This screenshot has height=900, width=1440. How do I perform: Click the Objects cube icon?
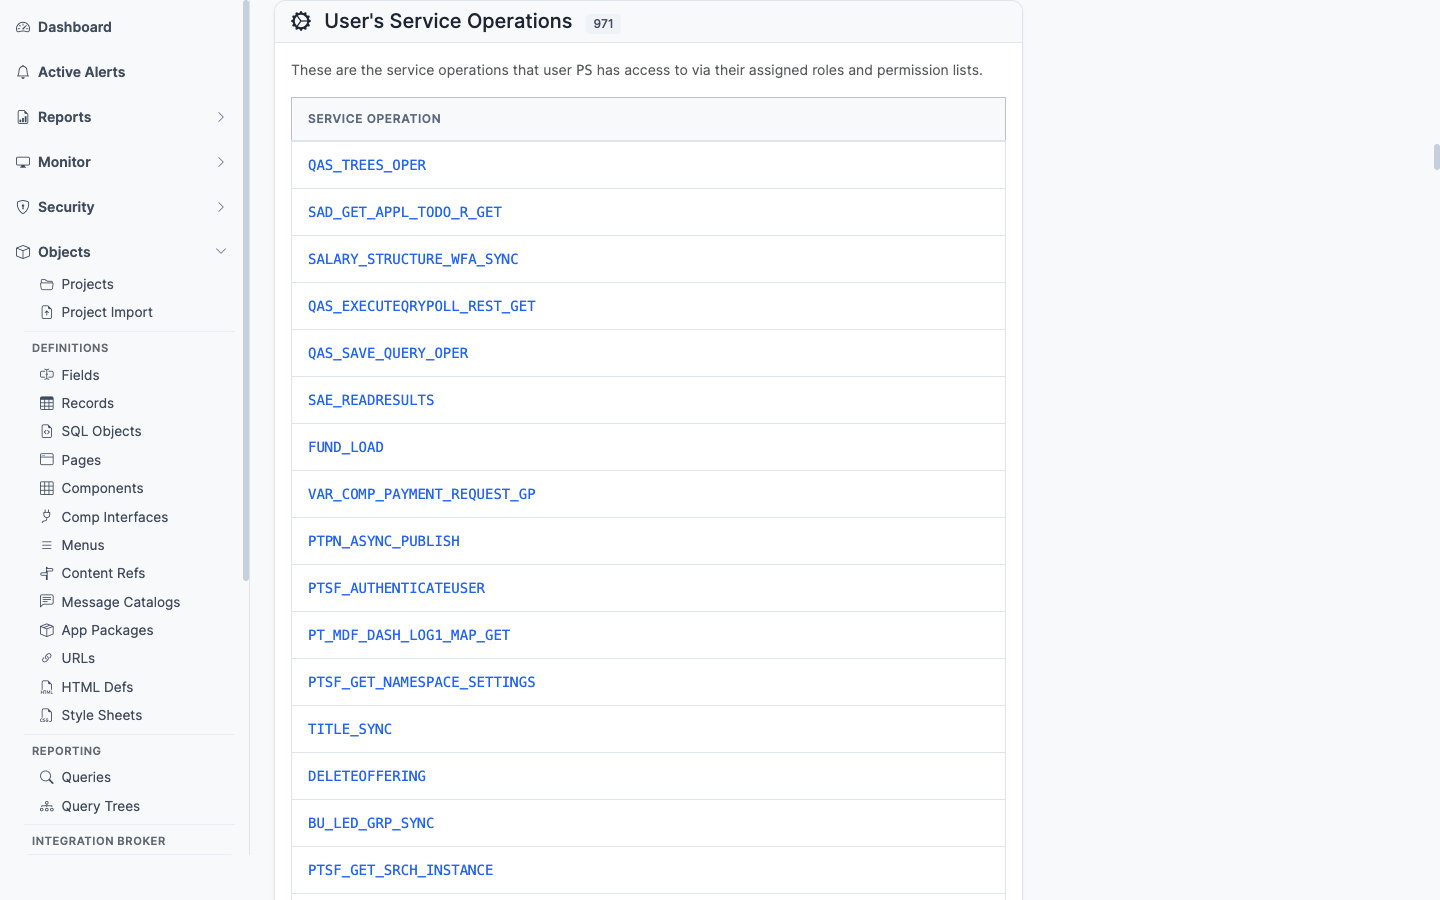[x=23, y=252]
